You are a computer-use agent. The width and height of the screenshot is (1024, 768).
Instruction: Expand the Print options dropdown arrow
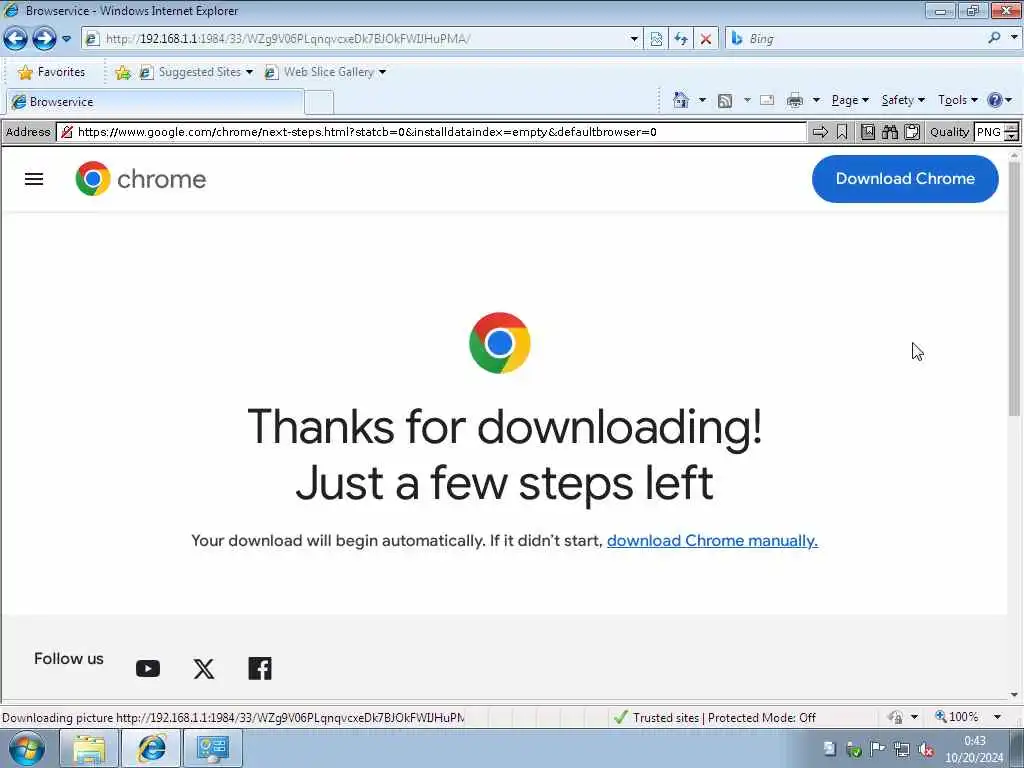[816, 100]
